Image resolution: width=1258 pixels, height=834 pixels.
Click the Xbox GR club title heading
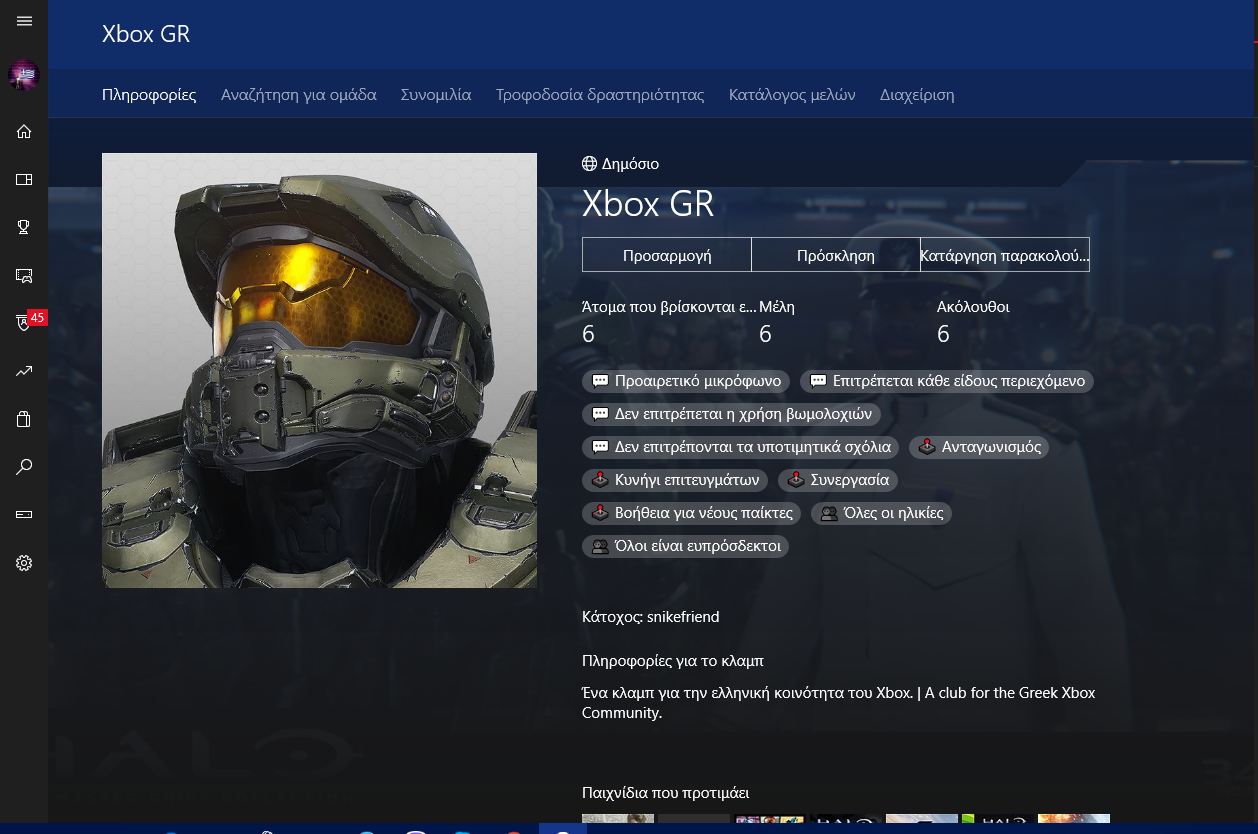pyautogui.click(x=648, y=204)
